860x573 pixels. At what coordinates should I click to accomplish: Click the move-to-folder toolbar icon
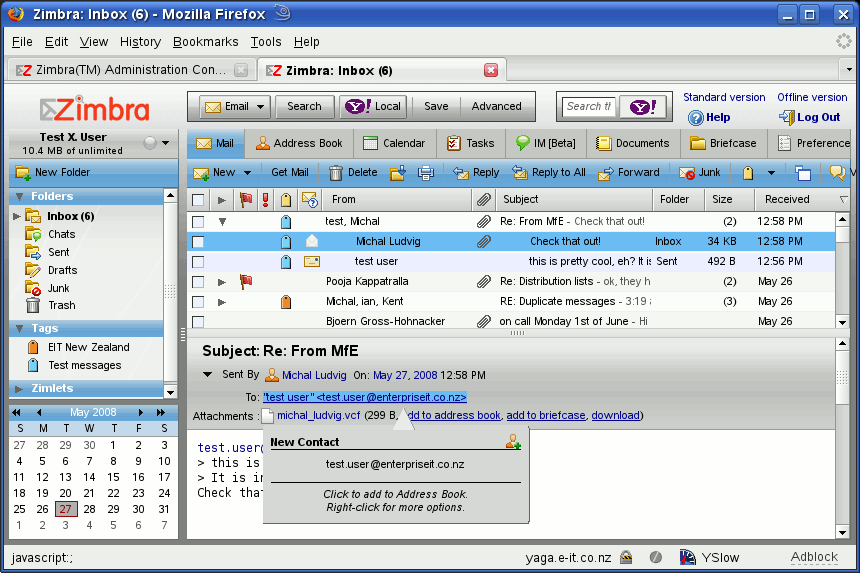[398, 173]
